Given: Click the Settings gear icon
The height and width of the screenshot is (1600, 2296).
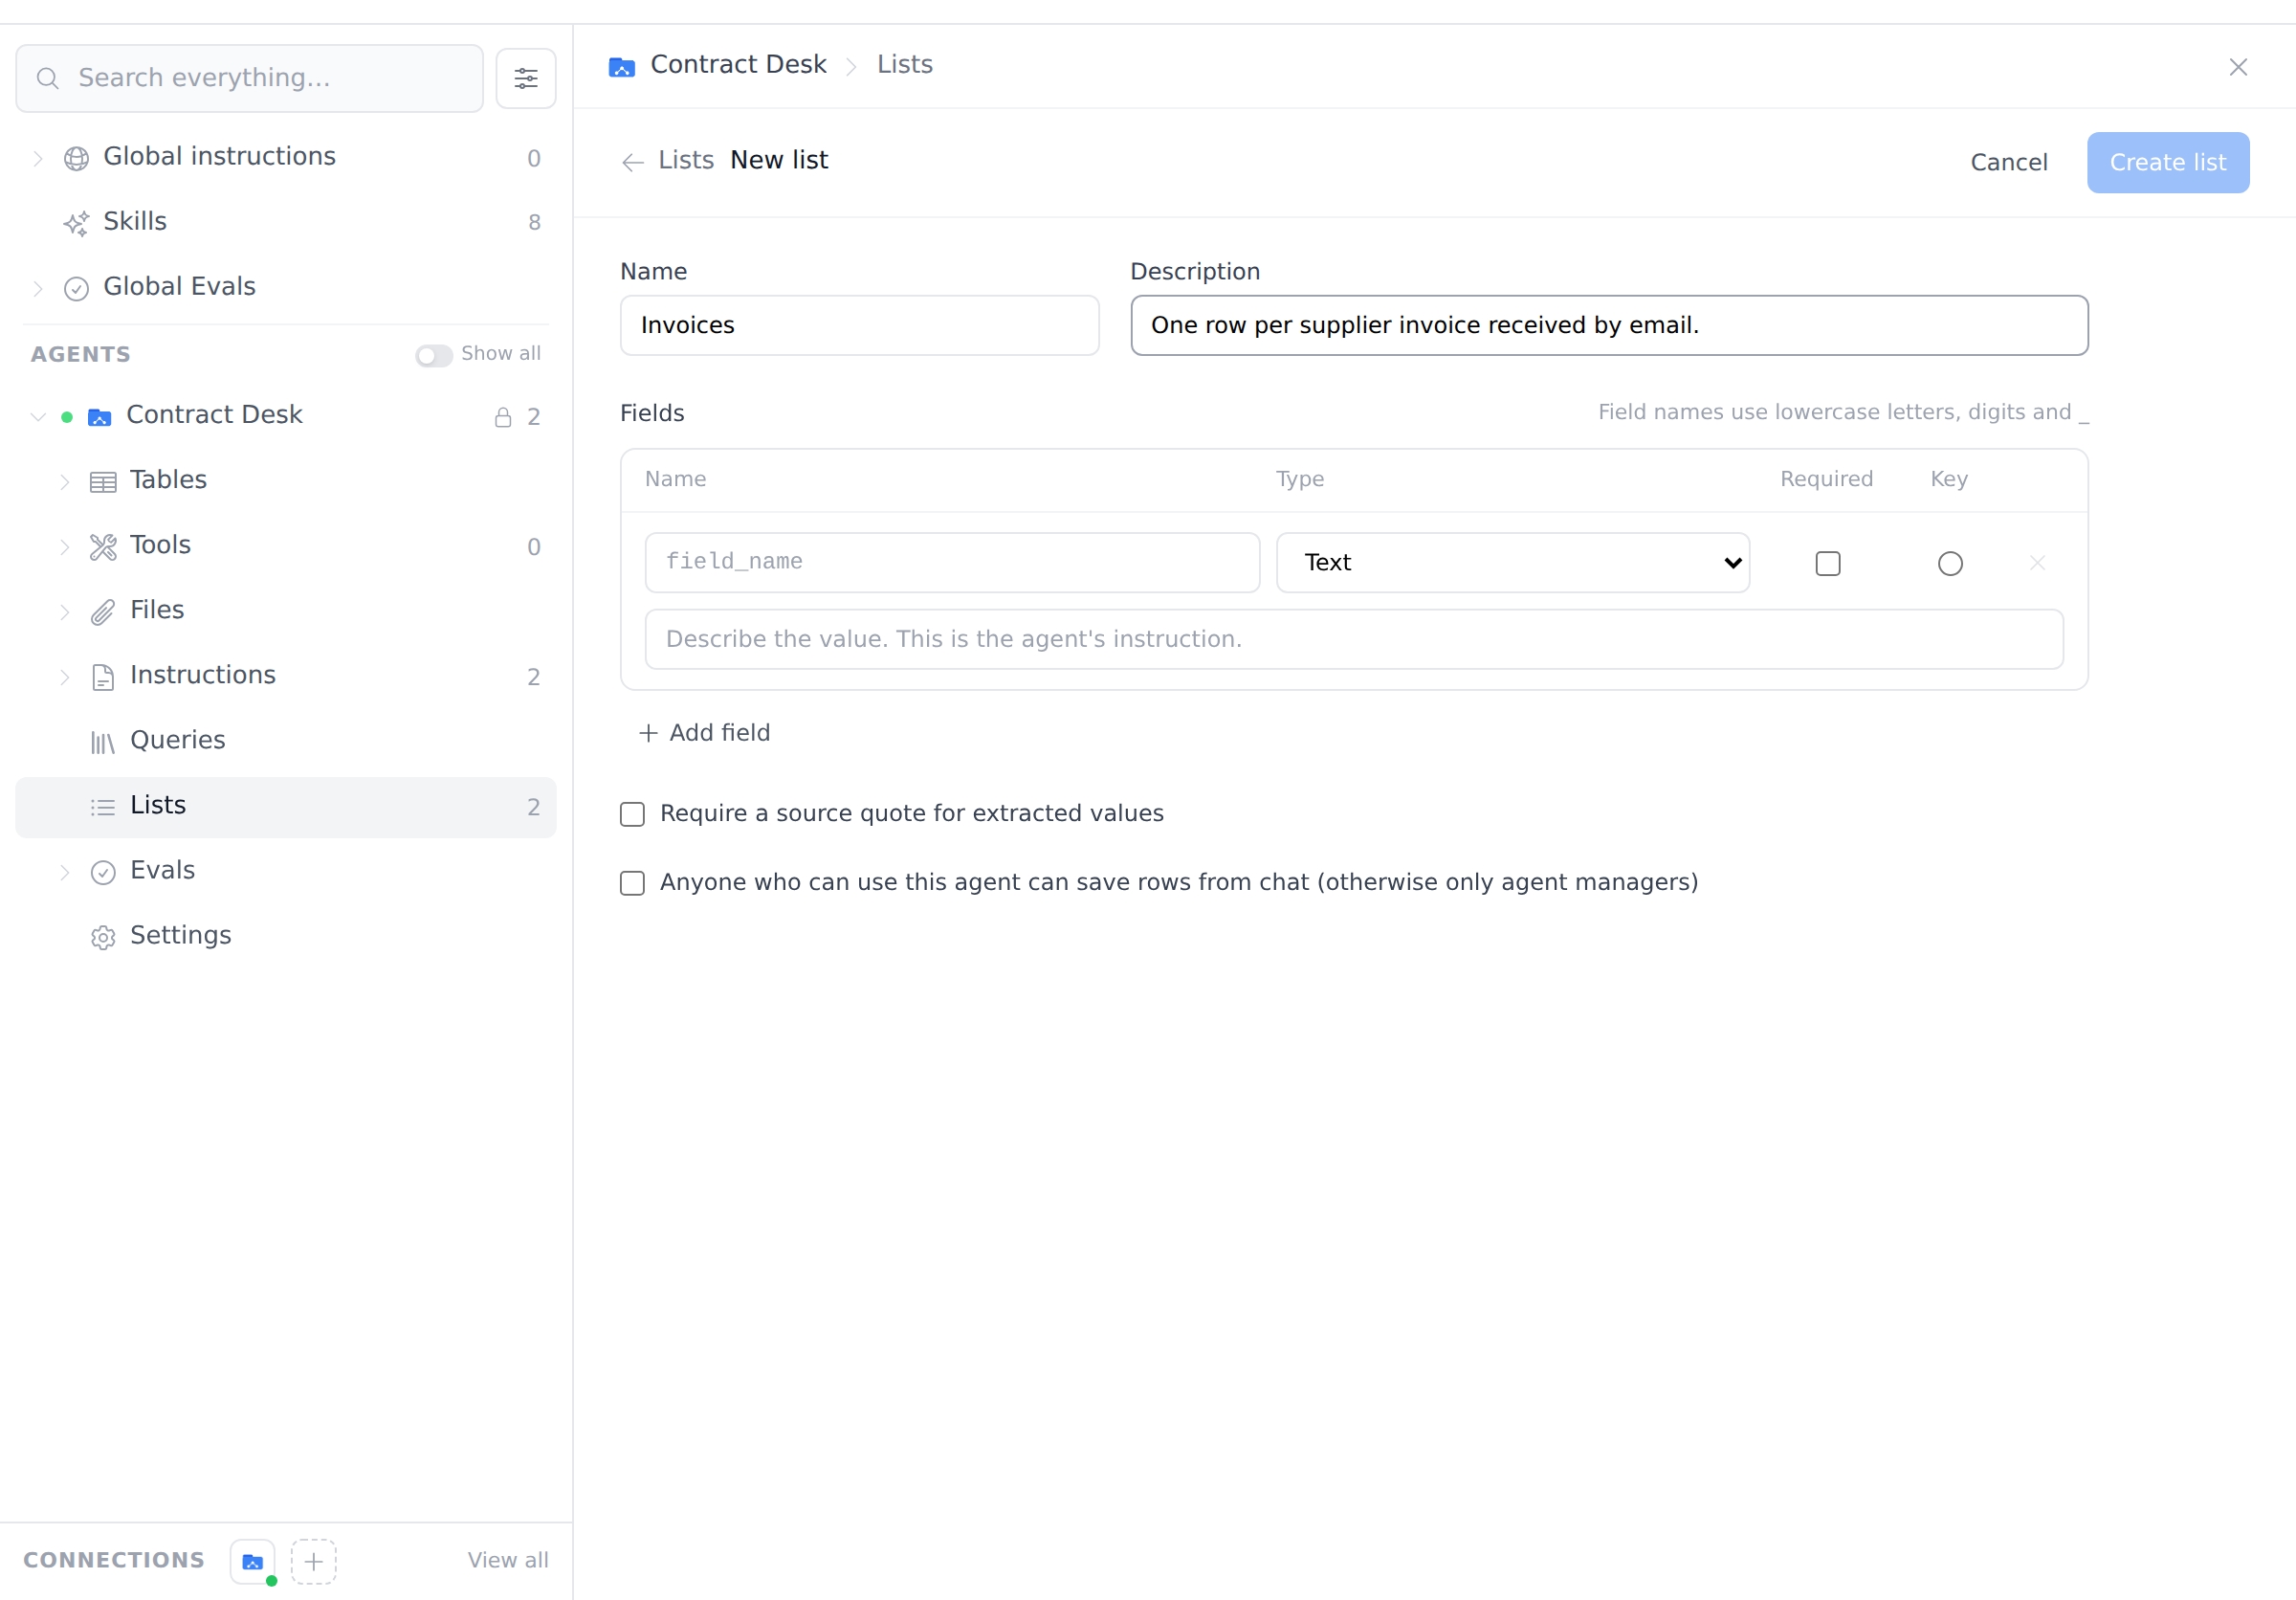Looking at the screenshot, I should point(103,937).
